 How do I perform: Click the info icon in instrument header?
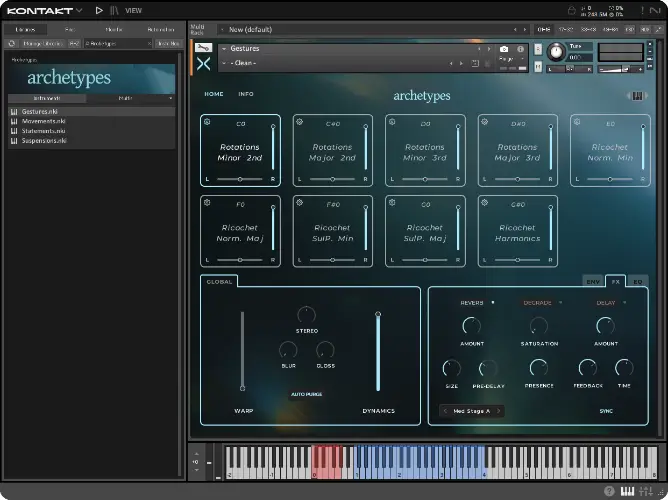point(520,49)
